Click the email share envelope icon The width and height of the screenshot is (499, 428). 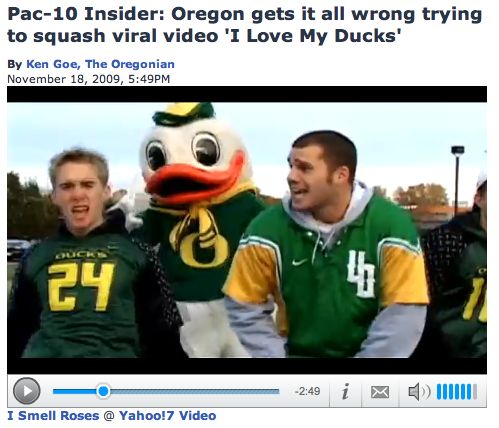click(x=380, y=392)
